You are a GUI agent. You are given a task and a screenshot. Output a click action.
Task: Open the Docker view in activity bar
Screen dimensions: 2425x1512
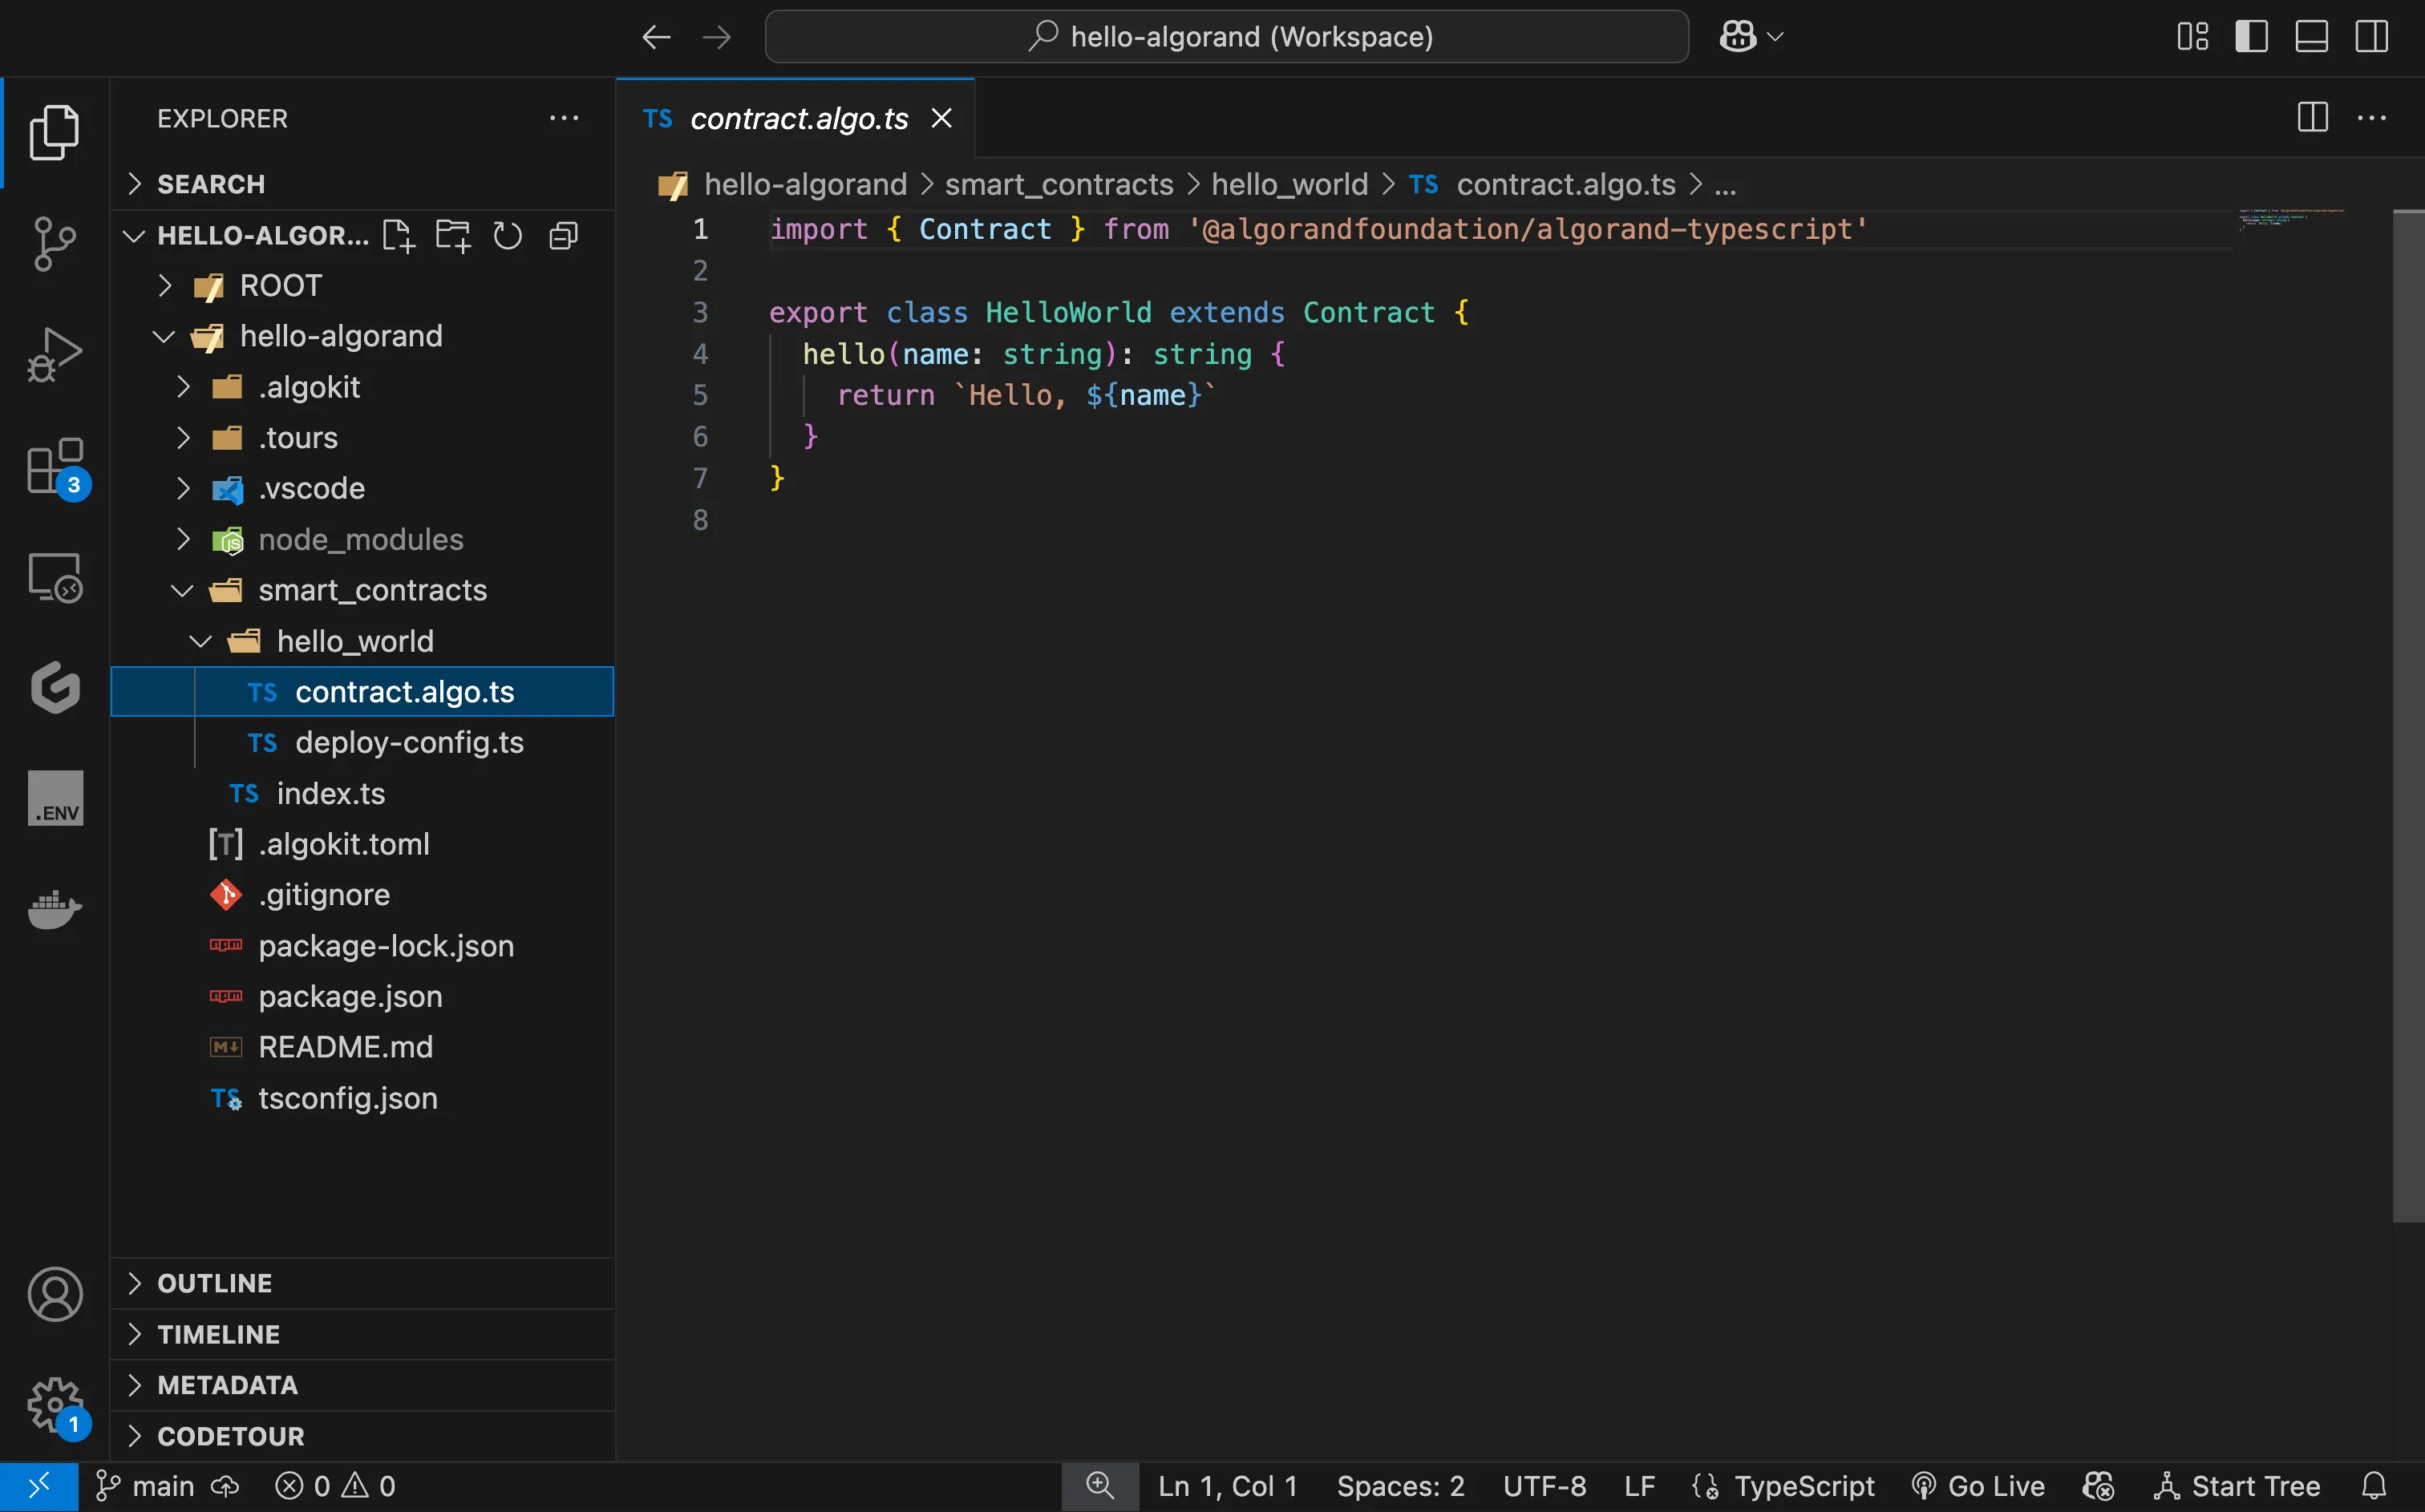pos(54,909)
